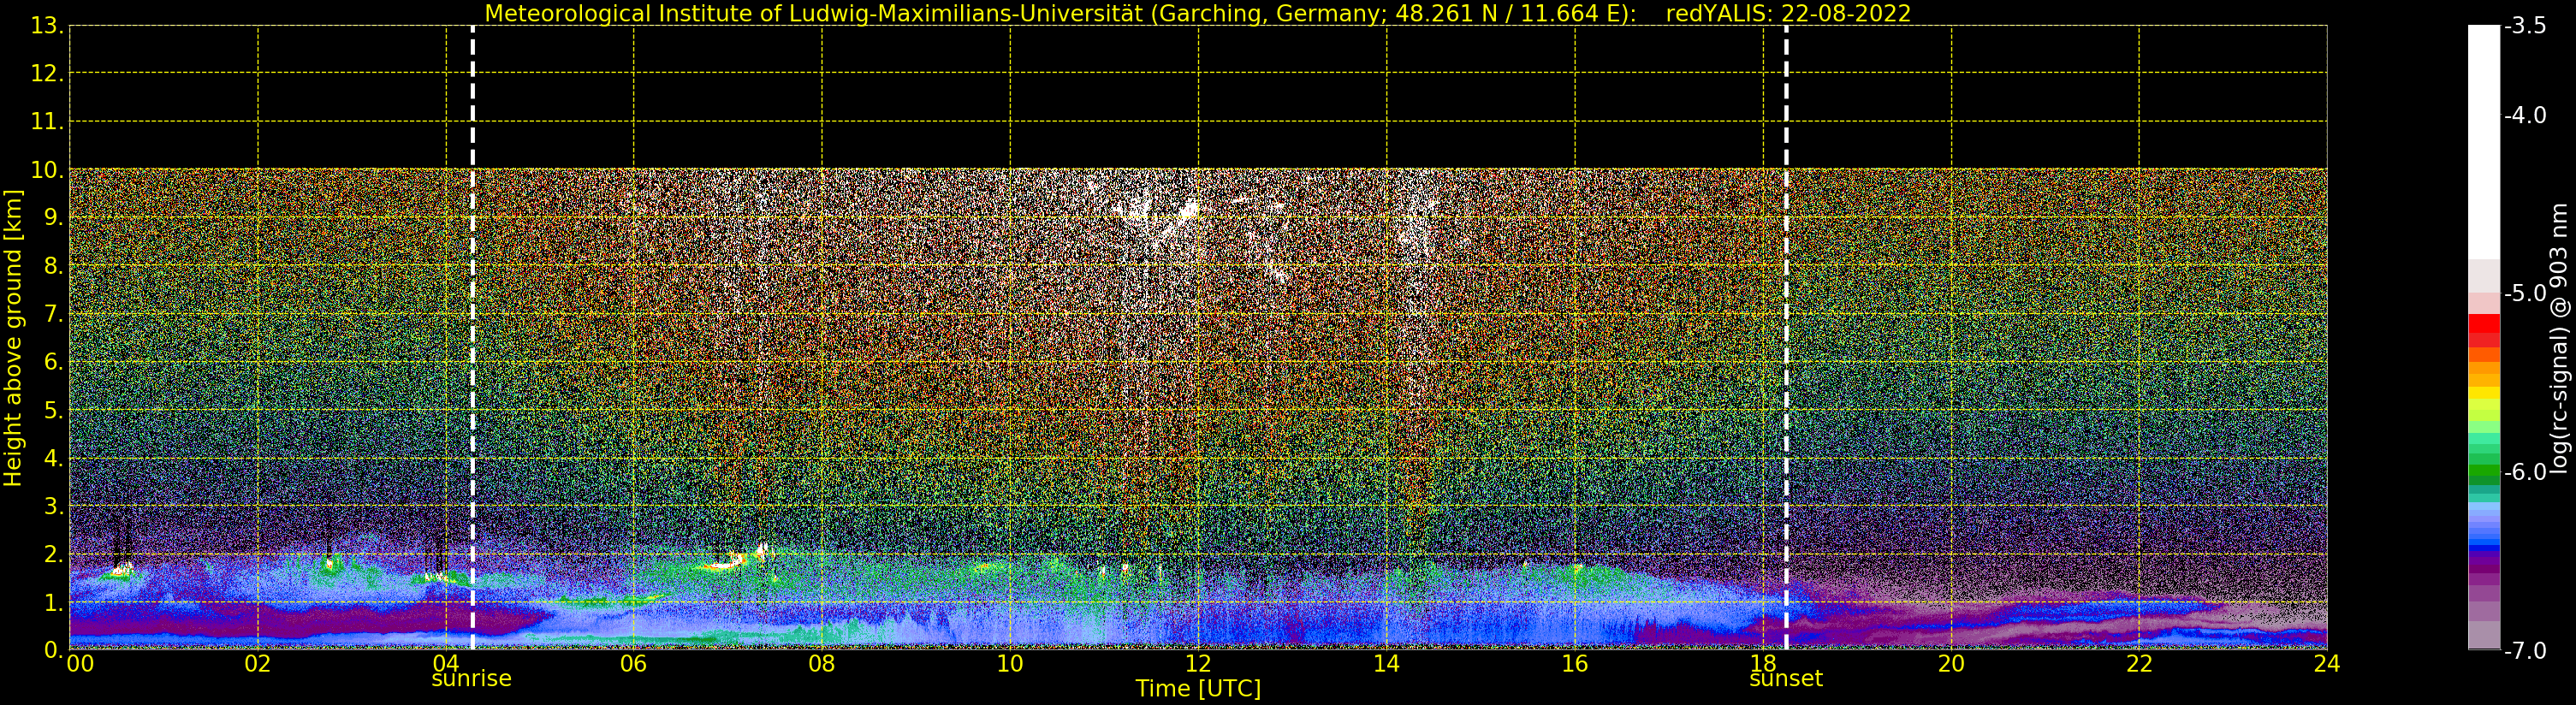Click the height tick label '5.'
2576x705 pixels.
tap(53, 410)
